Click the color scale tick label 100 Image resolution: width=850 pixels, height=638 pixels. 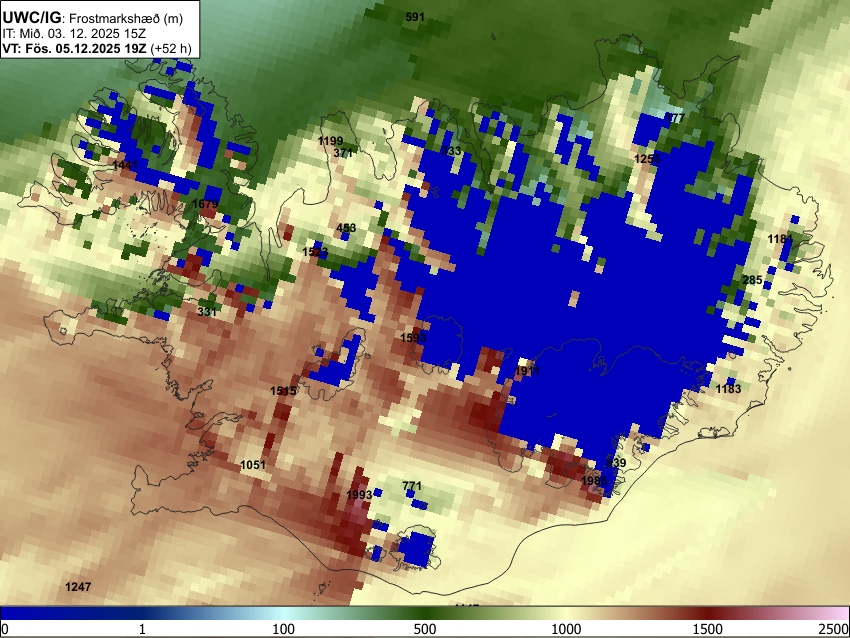click(x=284, y=629)
